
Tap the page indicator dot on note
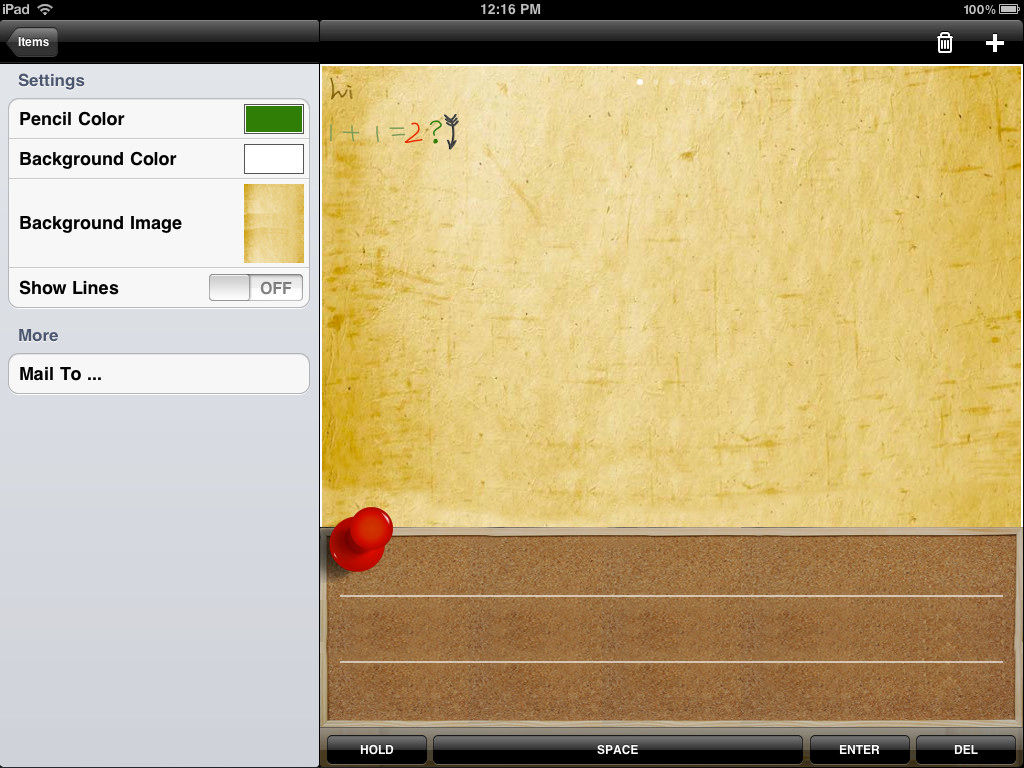coord(640,82)
